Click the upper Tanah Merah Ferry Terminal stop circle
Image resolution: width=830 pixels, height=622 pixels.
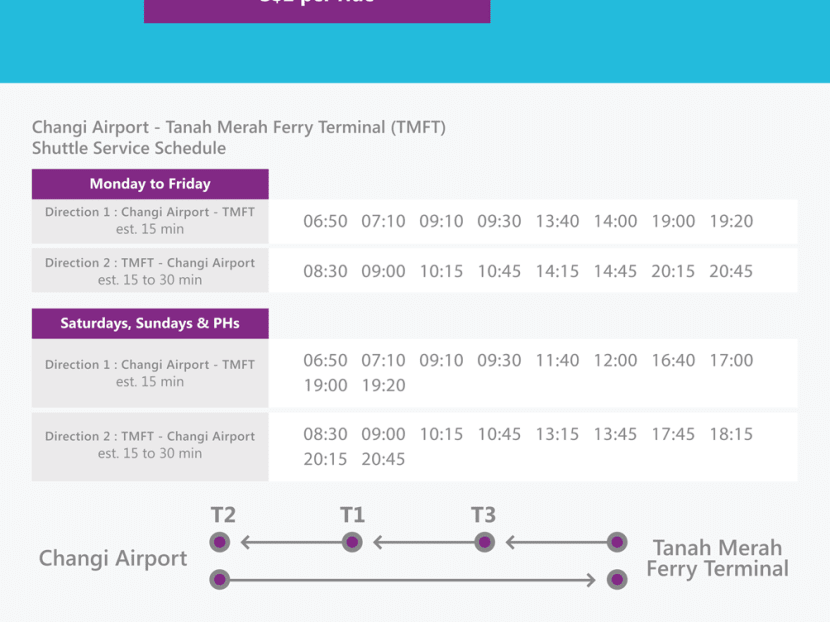tap(617, 543)
